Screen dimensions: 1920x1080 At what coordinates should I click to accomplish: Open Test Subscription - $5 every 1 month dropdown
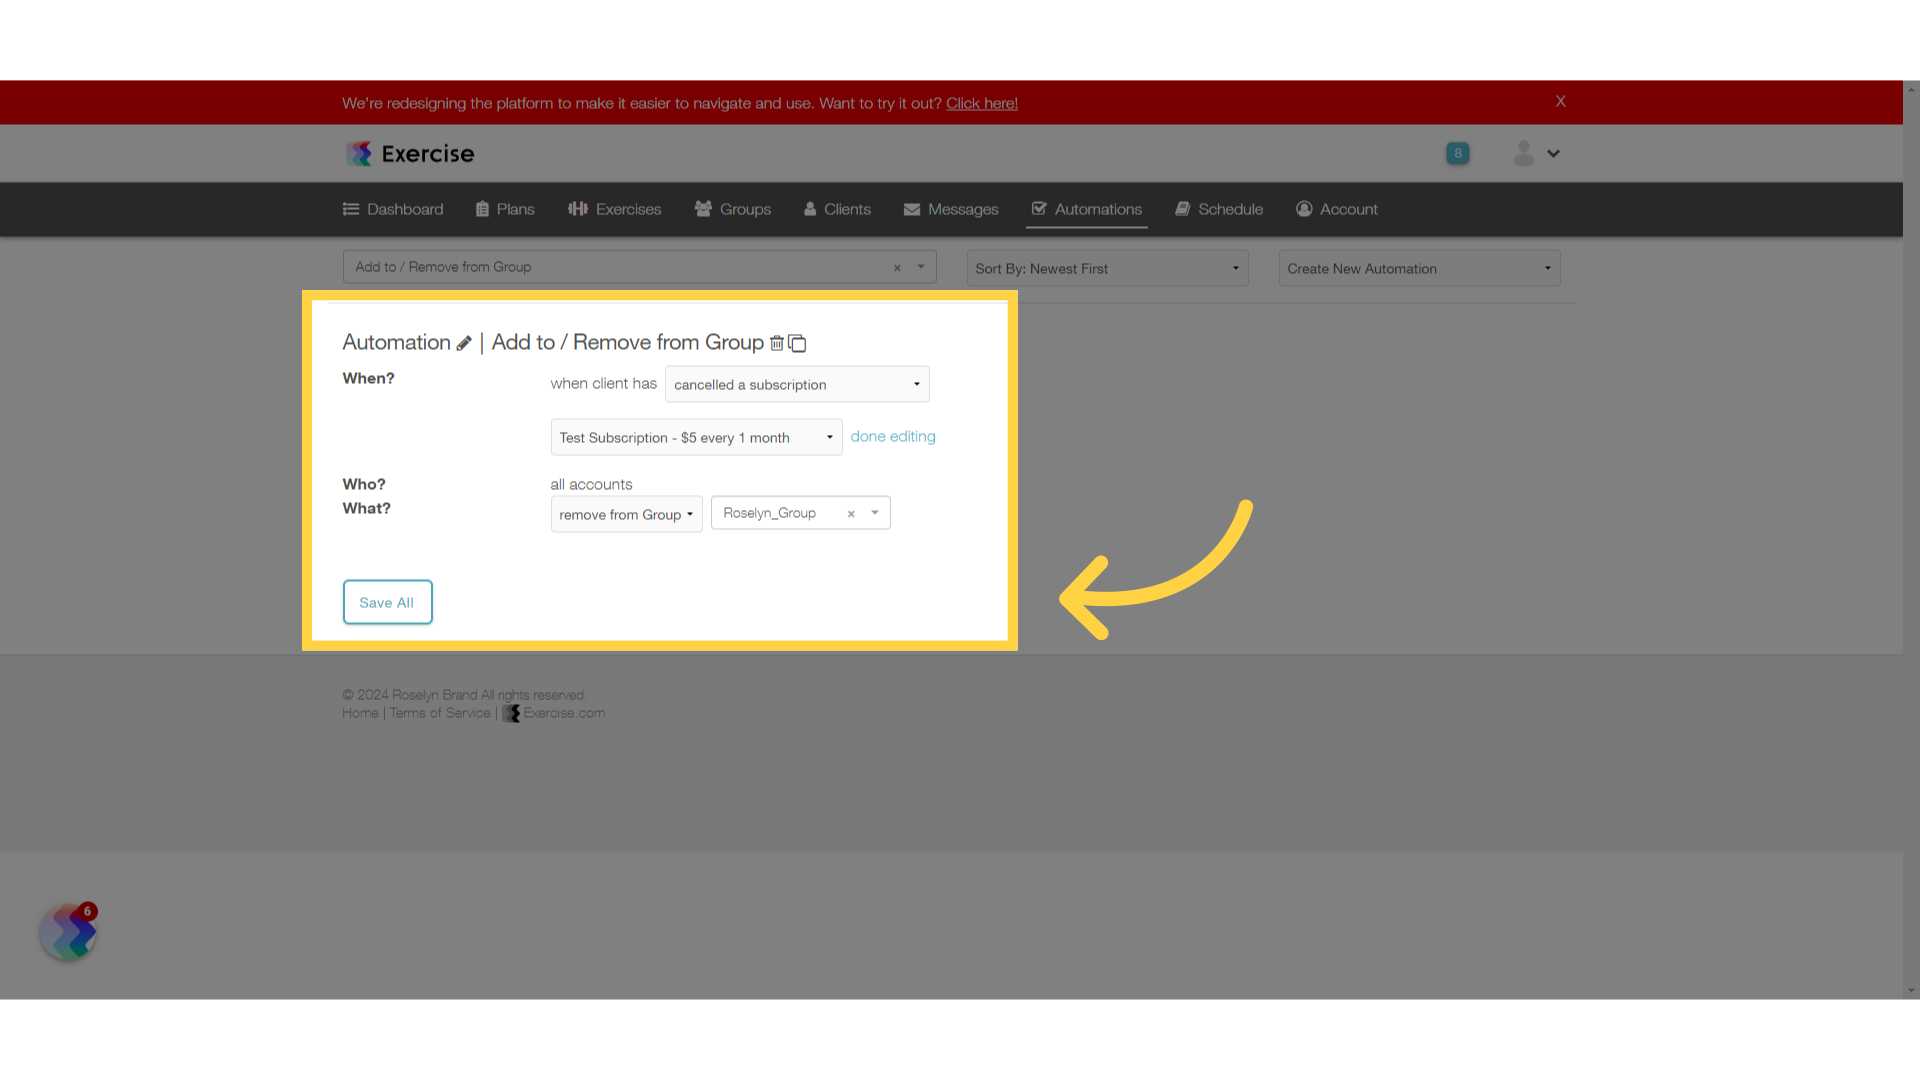pos(696,437)
